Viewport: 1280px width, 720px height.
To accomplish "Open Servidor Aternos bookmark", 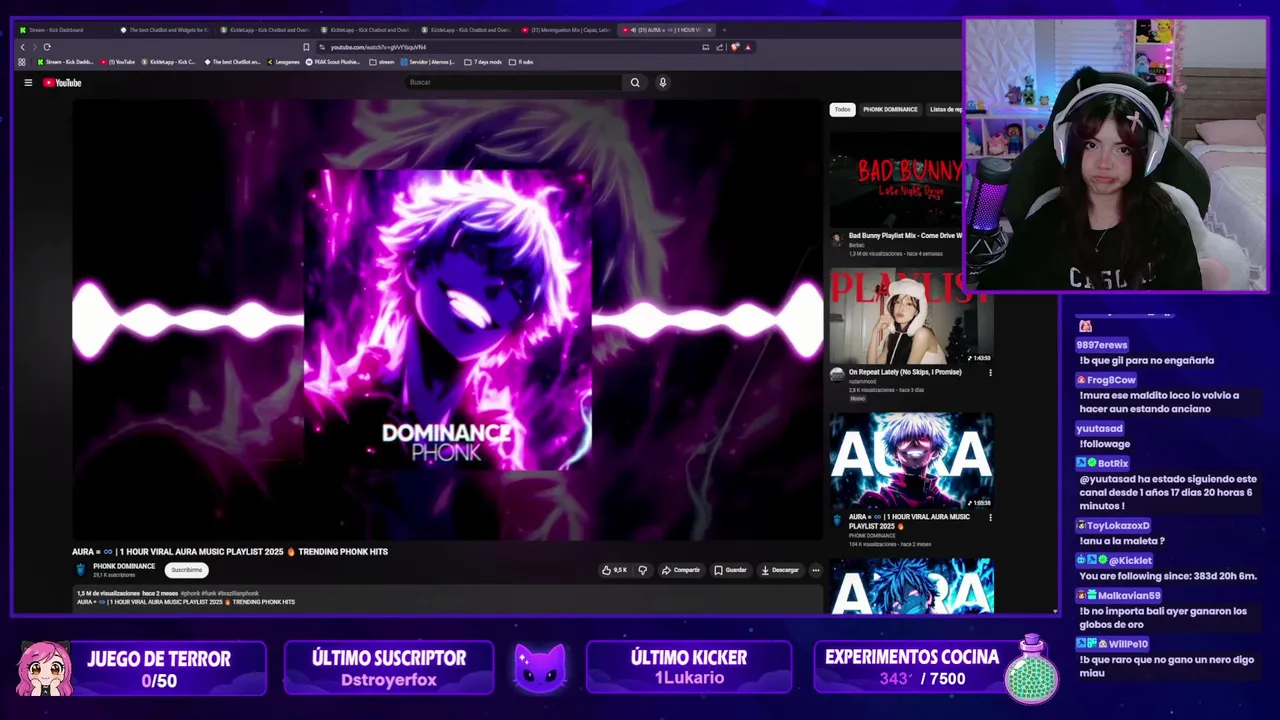I will 430,62.
